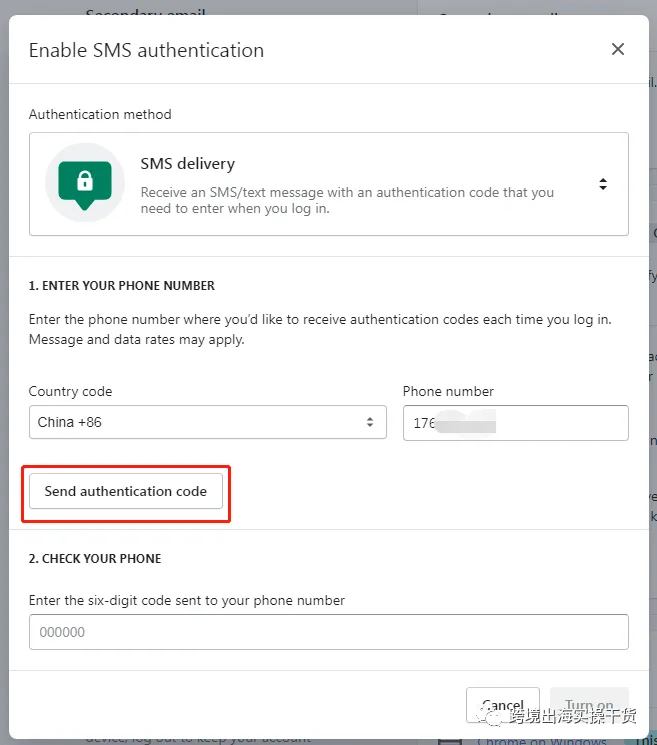Image resolution: width=657 pixels, height=745 pixels.
Task: Click the green SMS lock bubble icon
Action: pos(85,183)
